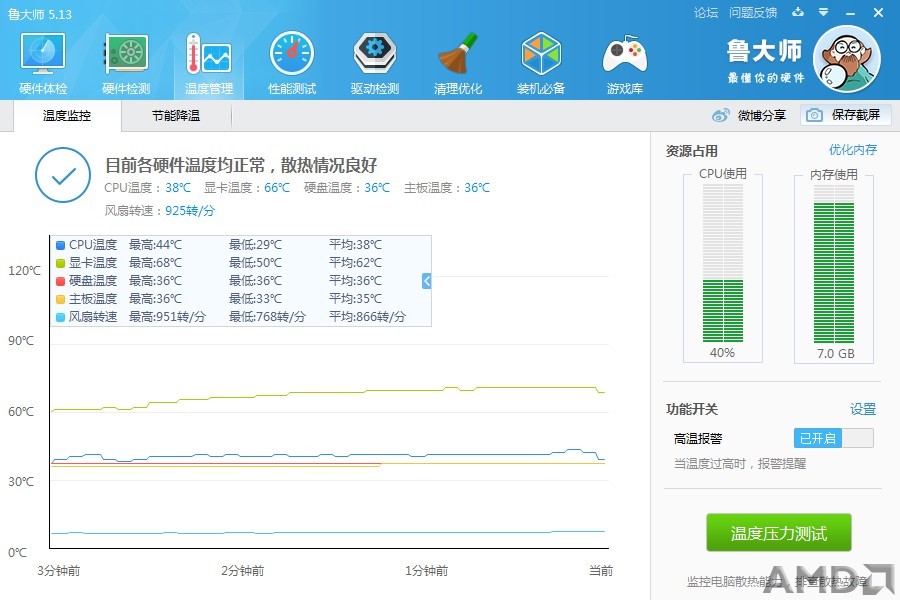This screenshot has width=900, height=600.
Task: Click the green GPU temperature graph line
Action: [x=327, y=393]
